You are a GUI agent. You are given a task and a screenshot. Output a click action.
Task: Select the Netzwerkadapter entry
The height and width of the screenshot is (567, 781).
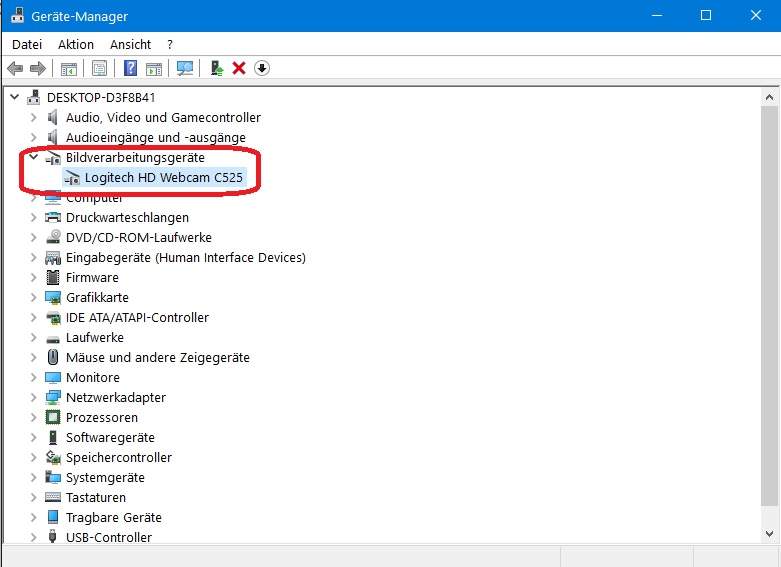116,397
